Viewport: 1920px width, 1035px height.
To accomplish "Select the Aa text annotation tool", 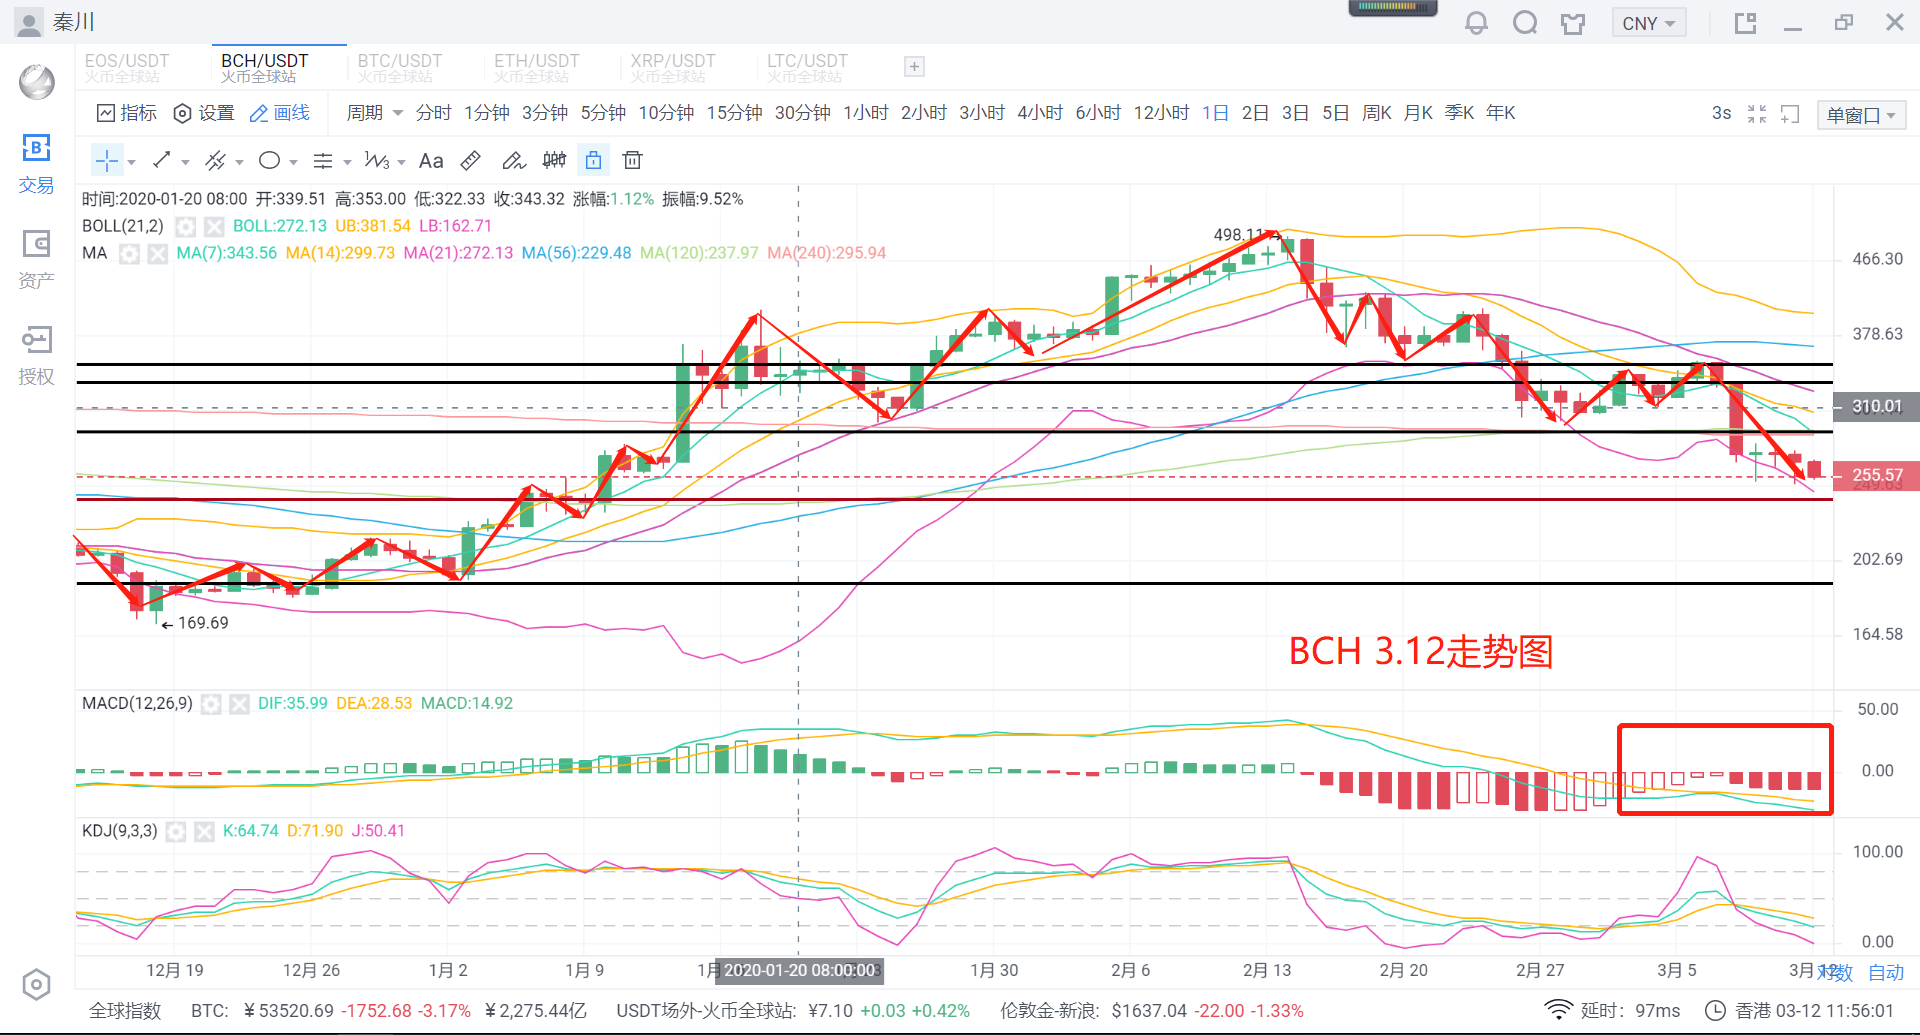I will tap(431, 160).
